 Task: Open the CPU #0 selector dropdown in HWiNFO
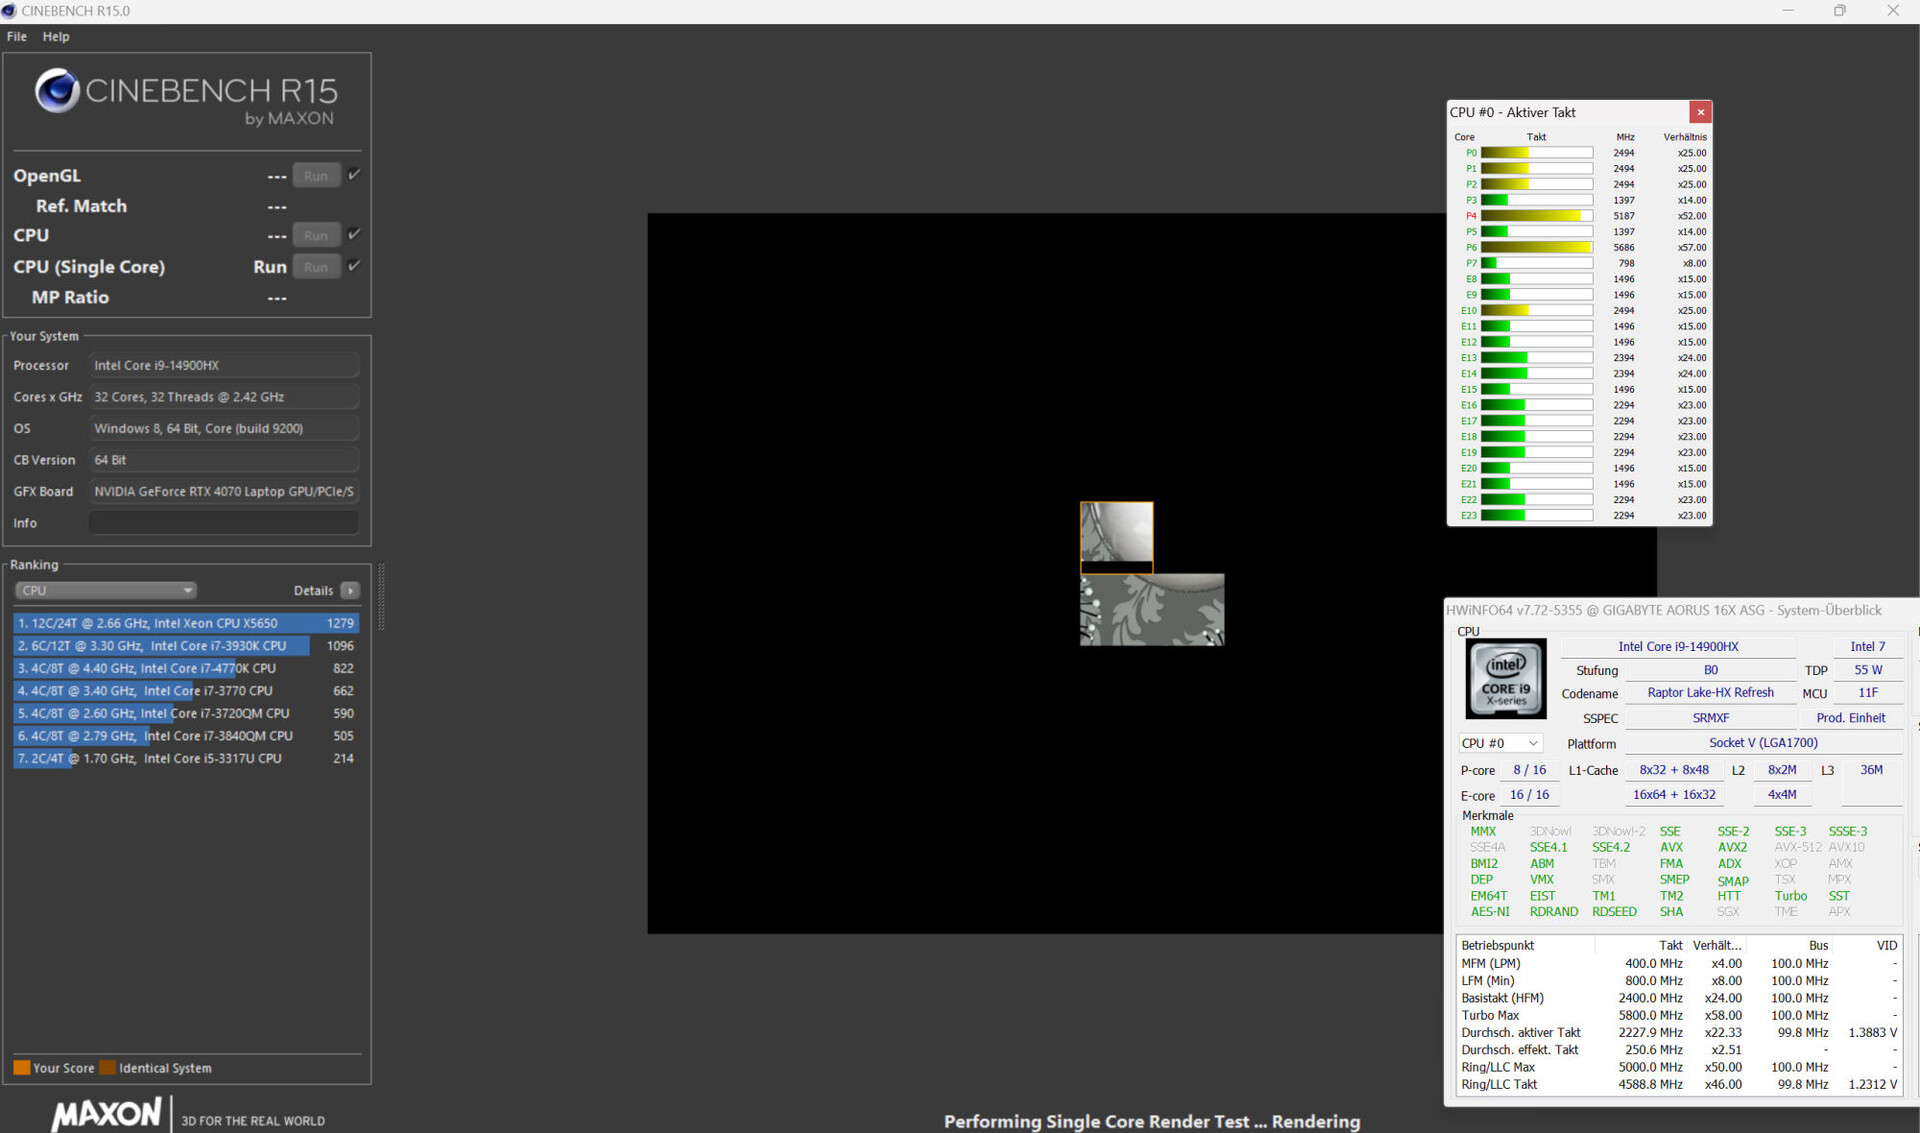(1499, 743)
